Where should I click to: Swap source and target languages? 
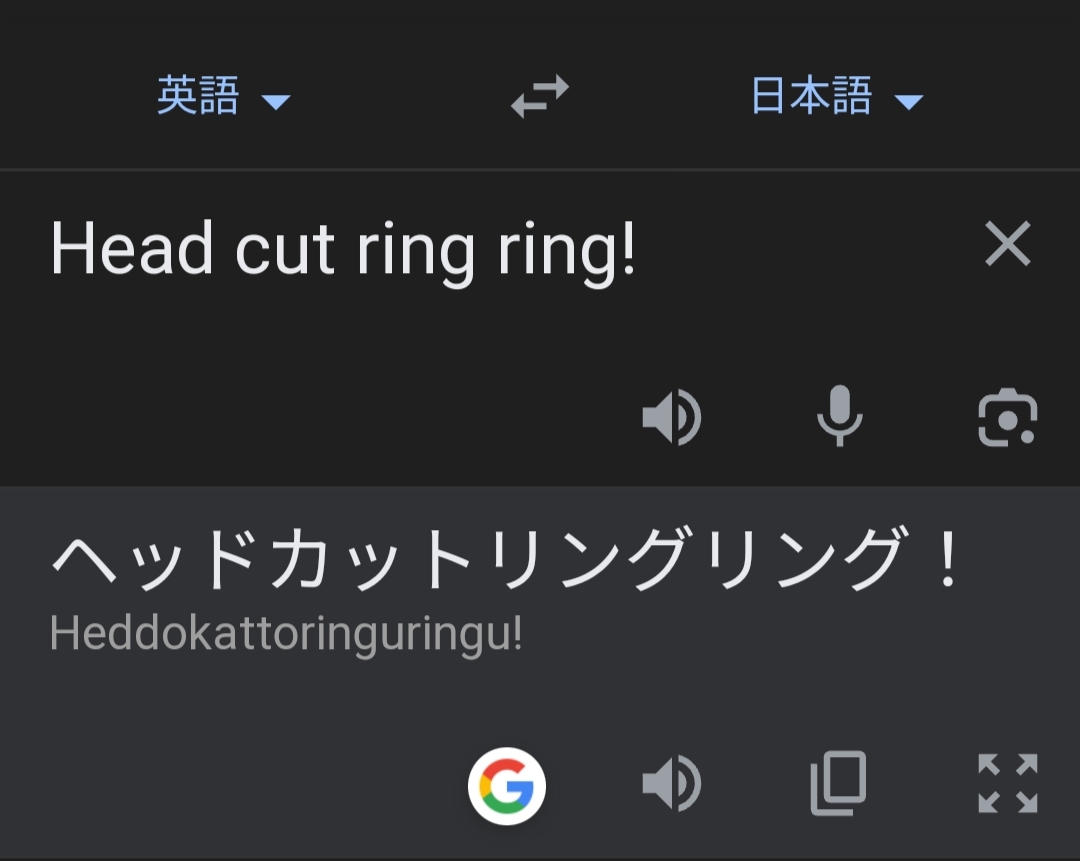(x=540, y=96)
